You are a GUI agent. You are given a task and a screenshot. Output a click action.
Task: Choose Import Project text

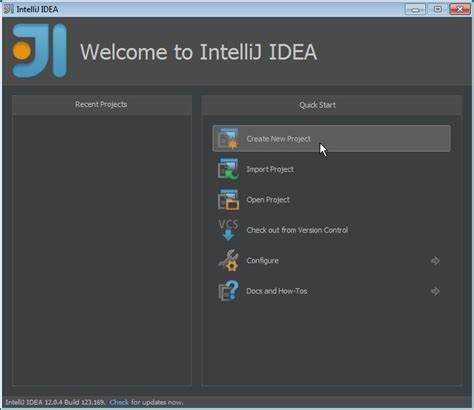point(270,169)
